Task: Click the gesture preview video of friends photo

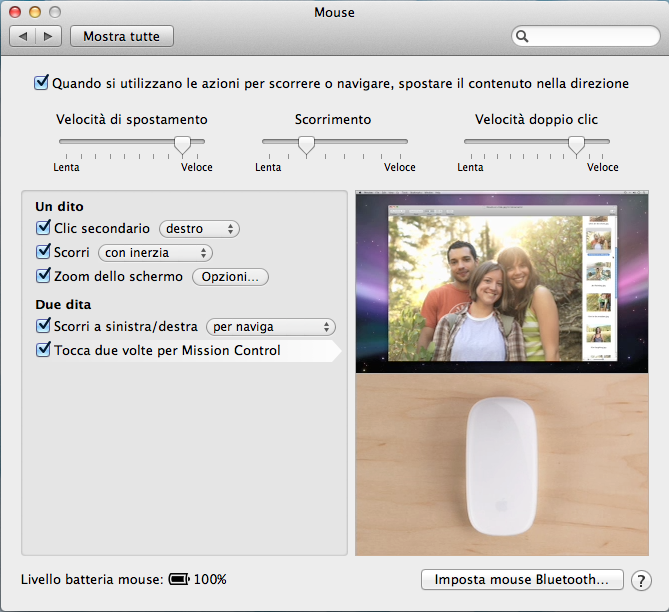Action: [502, 282]
